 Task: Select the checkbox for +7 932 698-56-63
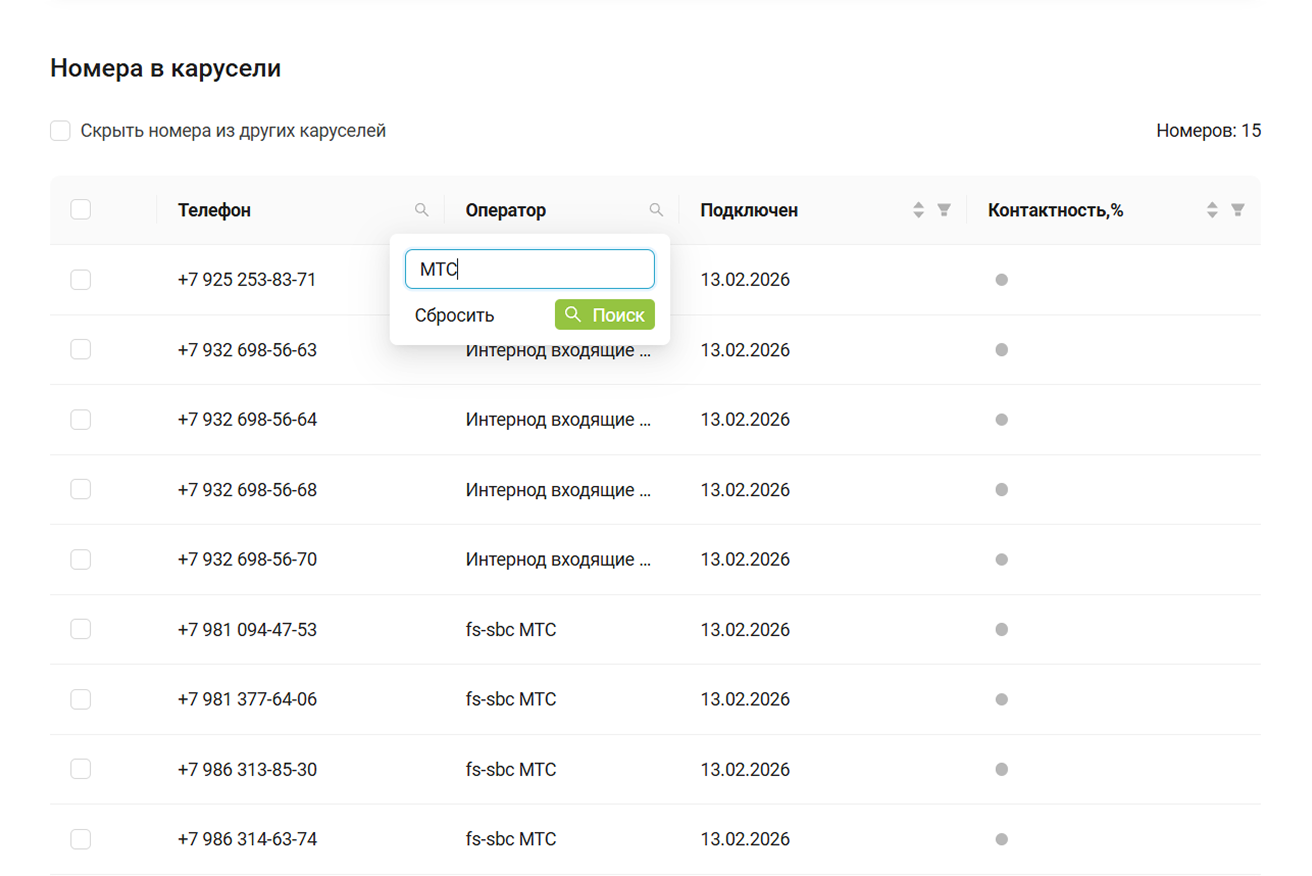click(x=81, y=350)
